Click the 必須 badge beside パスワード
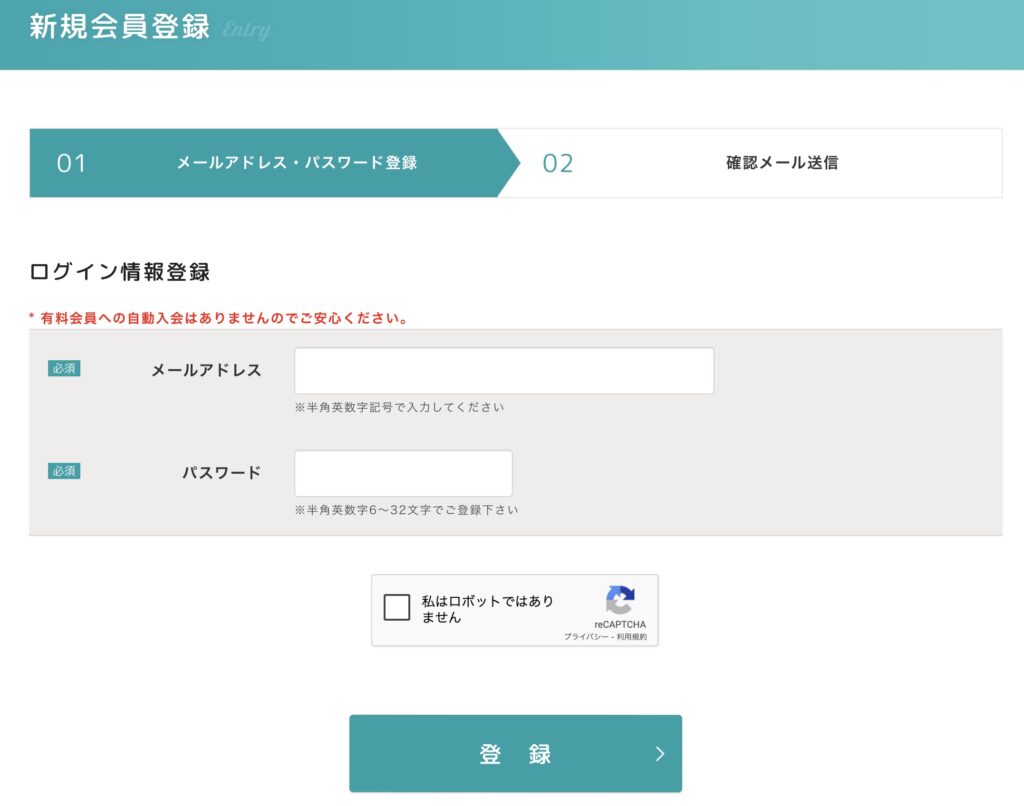The height and width of the screenshot is (806, 1024). pyautogui.click(x=64, y=471)
